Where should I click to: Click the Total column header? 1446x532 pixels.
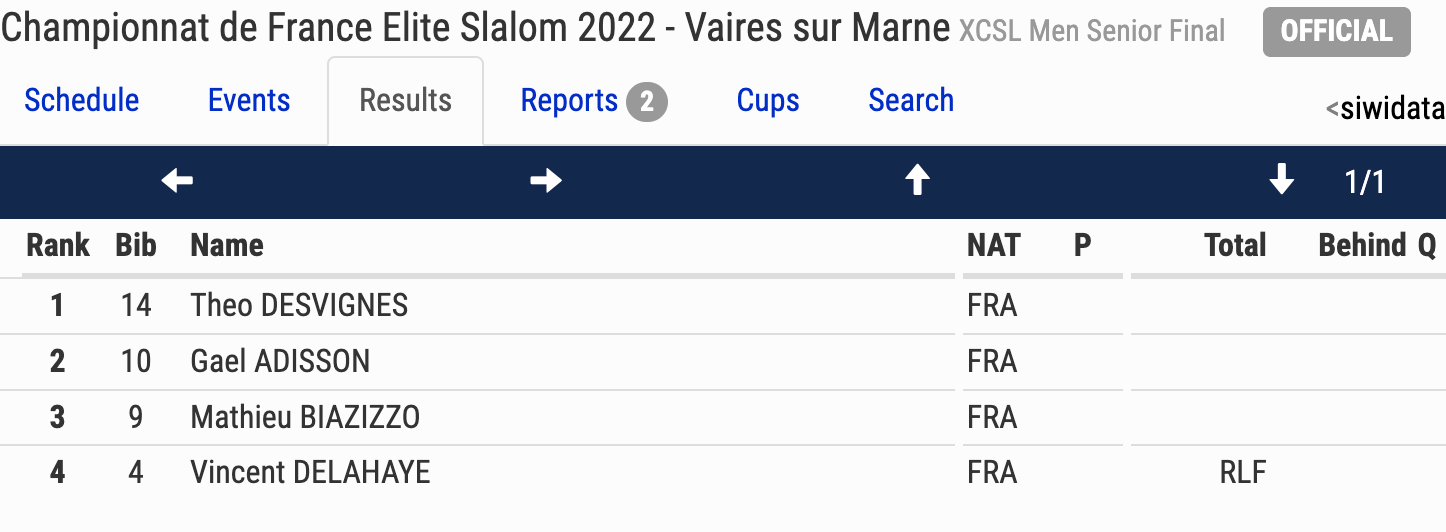click(1235, 245)
